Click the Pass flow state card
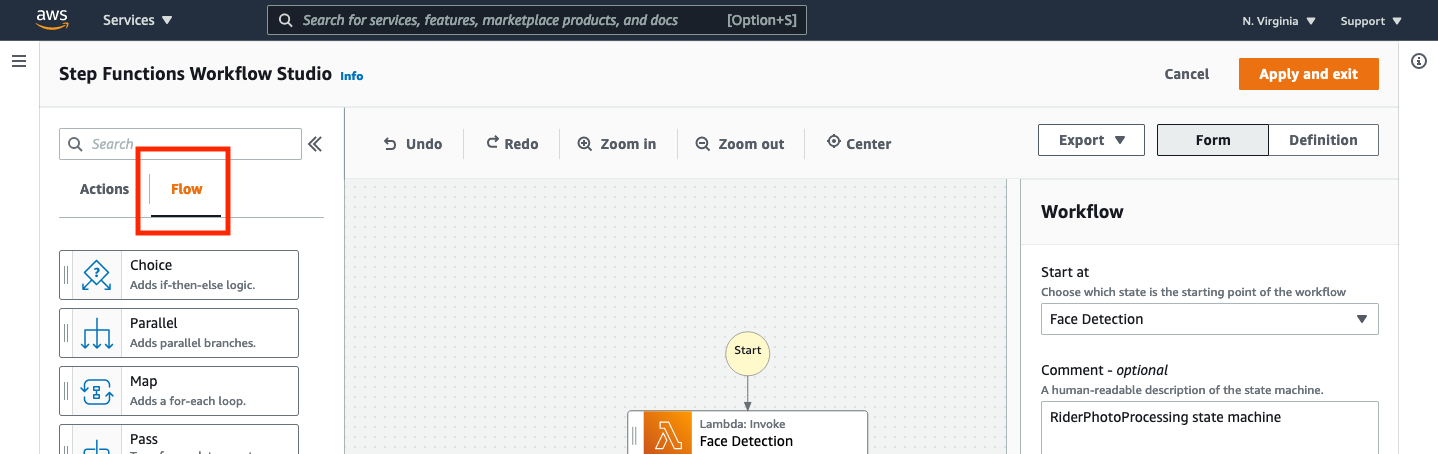1438x454 pixels. 179,439
